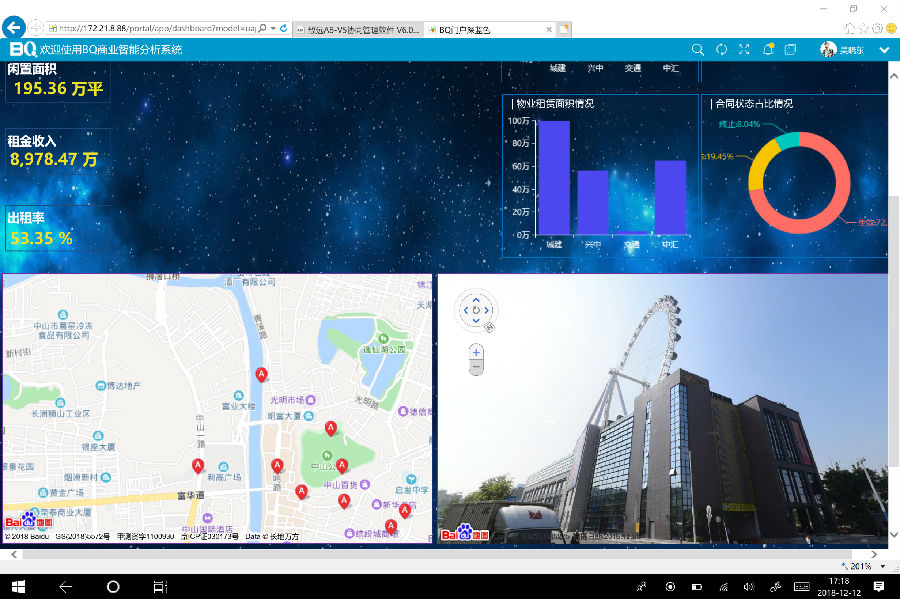Rotate street view right with the right arrow
The height and width of the screenshot is (599, 900).
(x=488, y=311)
